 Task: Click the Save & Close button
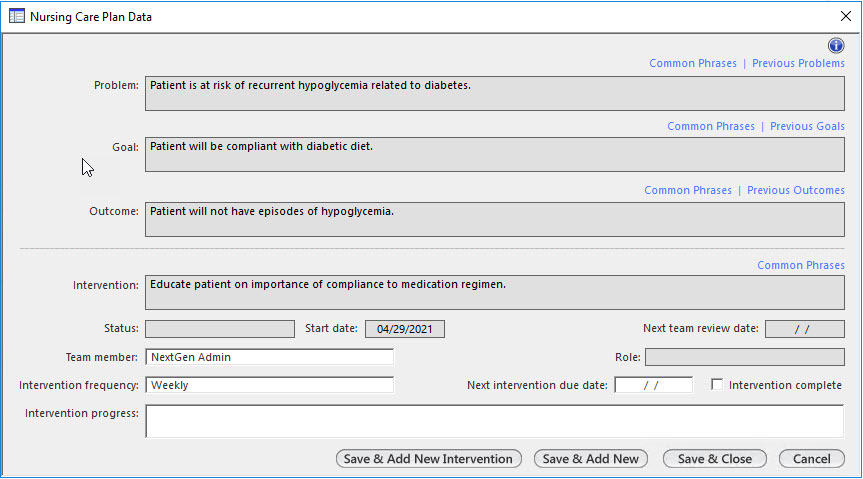coord(714,459)
